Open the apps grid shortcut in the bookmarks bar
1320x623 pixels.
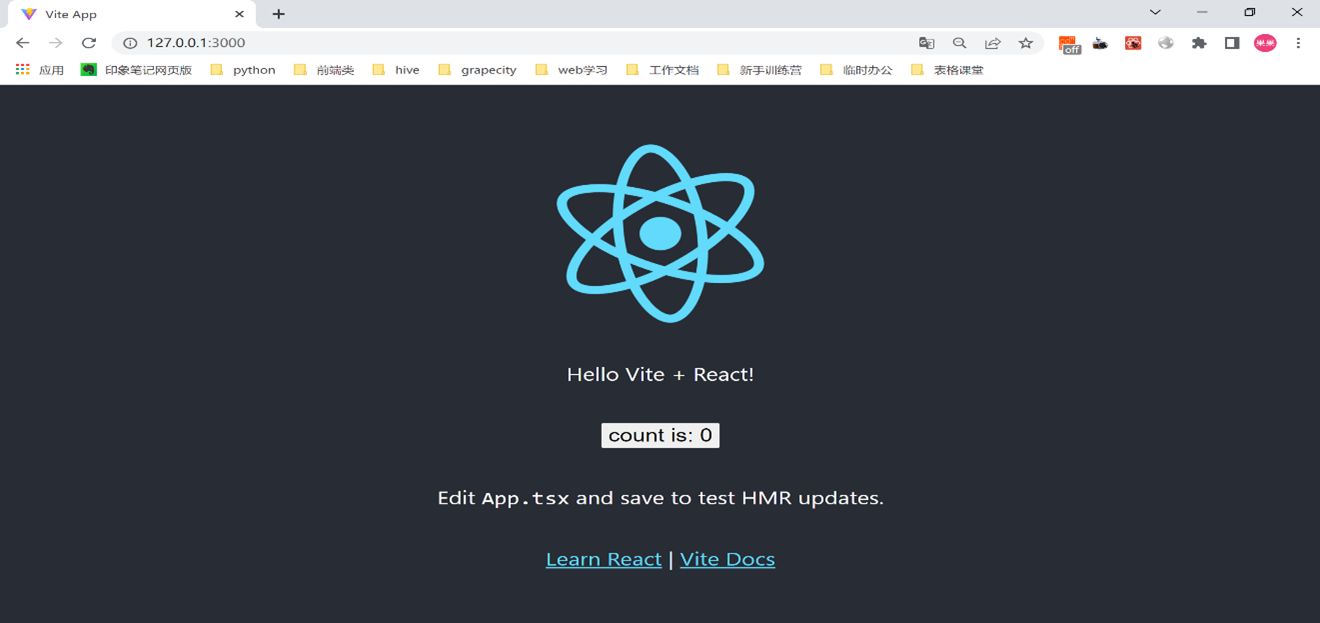[x=40, y=70]
